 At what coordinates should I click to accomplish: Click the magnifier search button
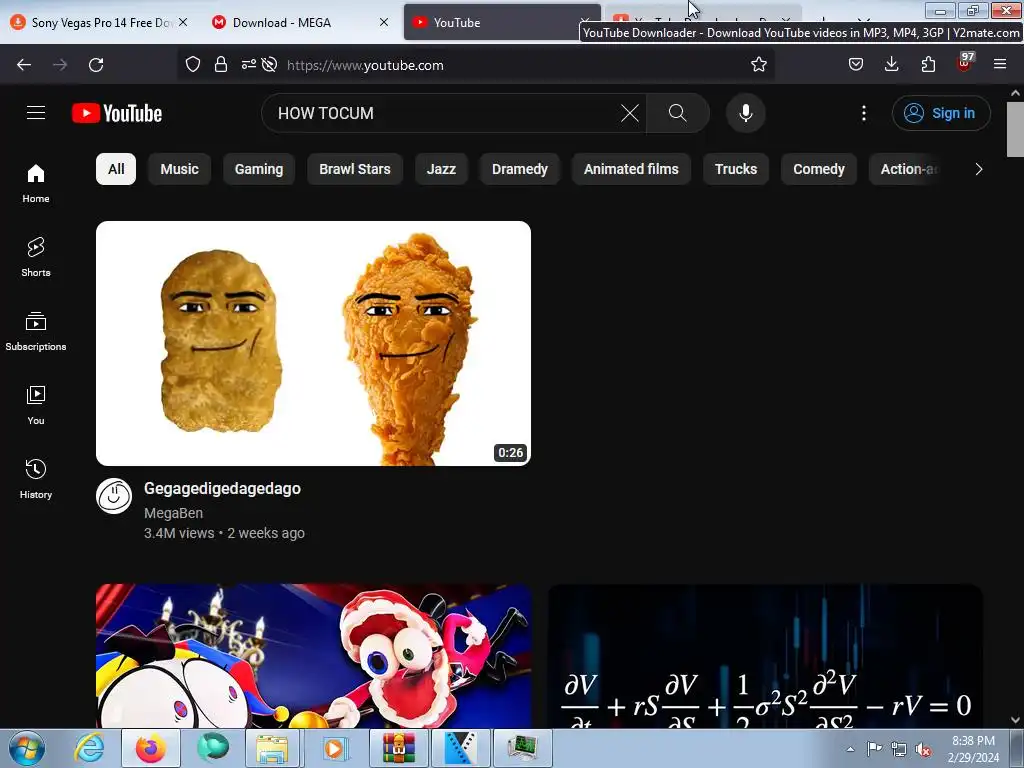click(677, 113)
